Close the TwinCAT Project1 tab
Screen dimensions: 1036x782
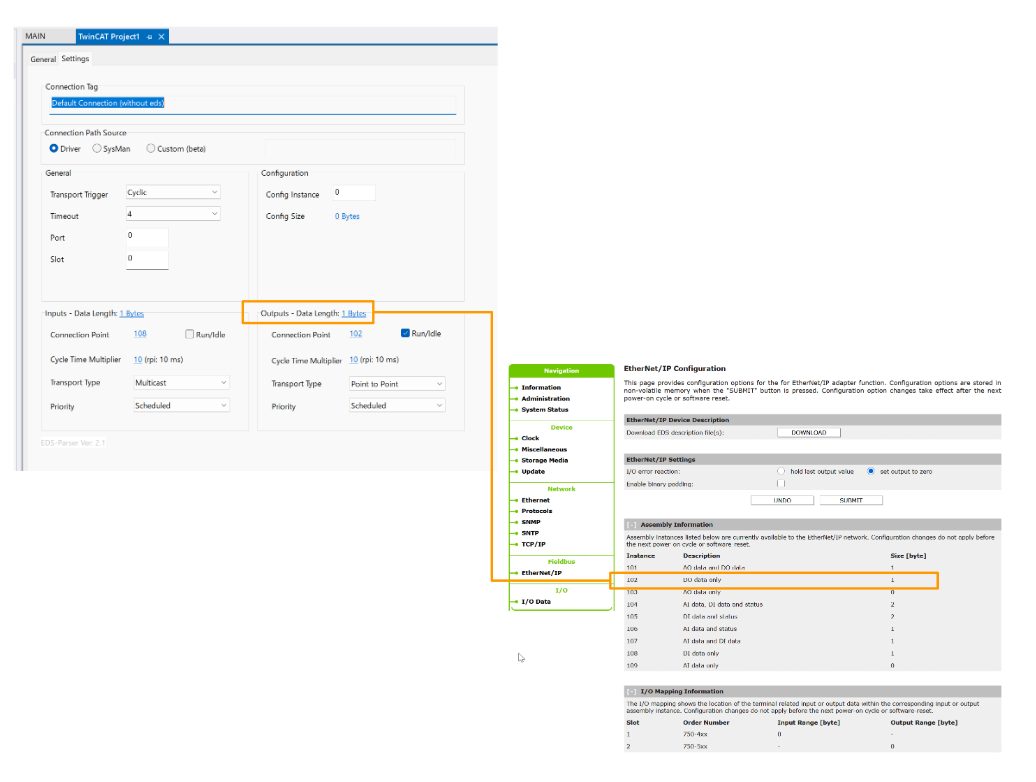[162, 37]
